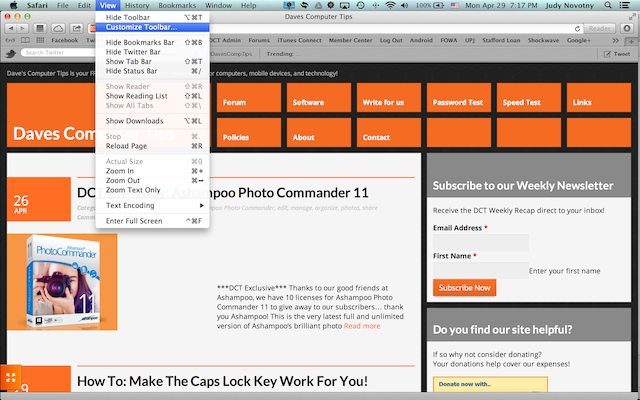Open Time Machine menu bar icon
The image size is (640, 400).
(x=360, y=5)
